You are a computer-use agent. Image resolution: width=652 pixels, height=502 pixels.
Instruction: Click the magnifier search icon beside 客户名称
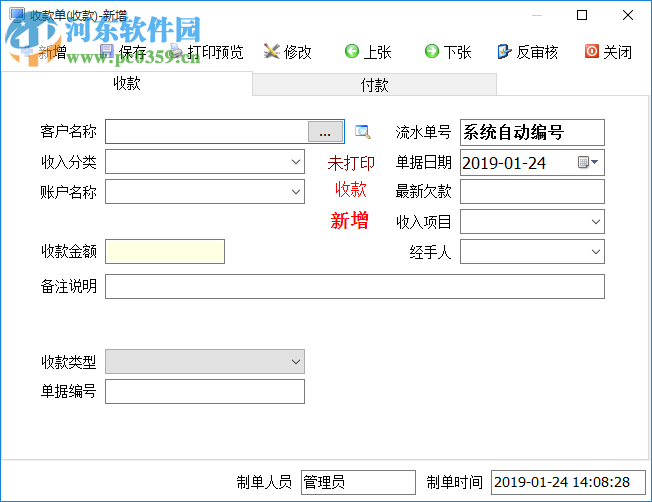363,132
